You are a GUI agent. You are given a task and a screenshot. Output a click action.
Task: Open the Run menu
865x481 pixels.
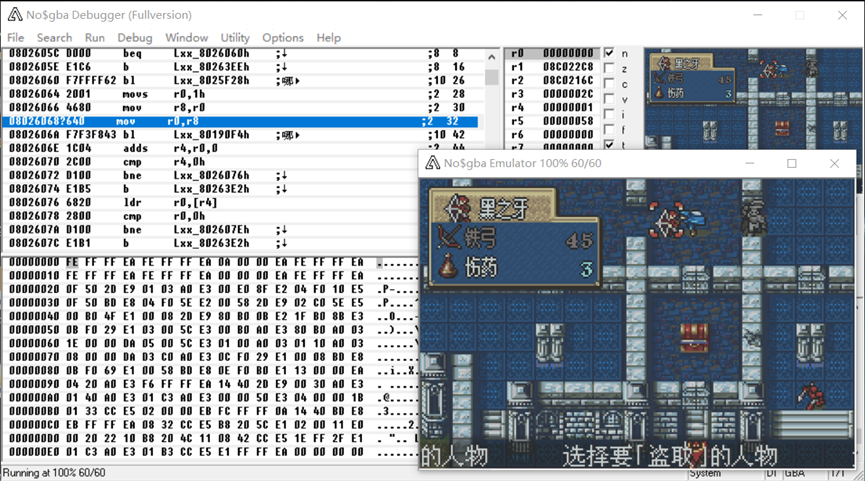pyautogui.click(x=94, y=38)
